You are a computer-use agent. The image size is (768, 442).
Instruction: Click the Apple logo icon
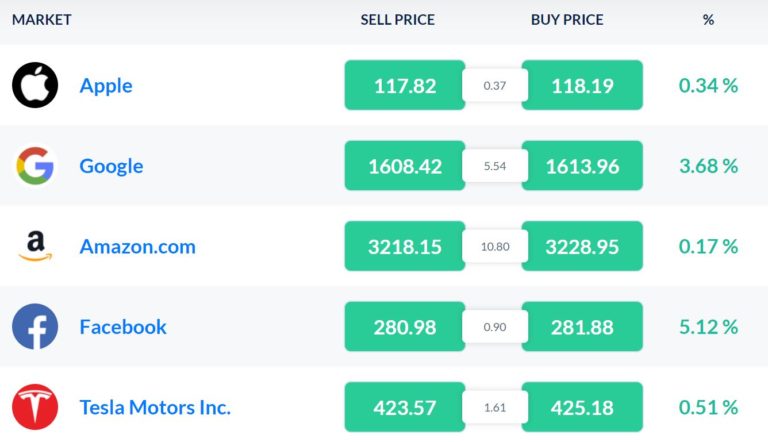point(35,85)
